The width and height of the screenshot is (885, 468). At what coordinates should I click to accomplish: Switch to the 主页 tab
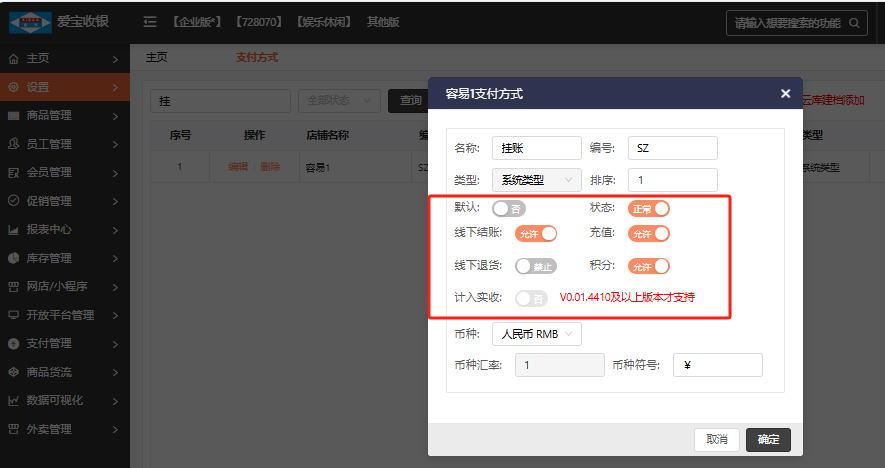(157, 57)
